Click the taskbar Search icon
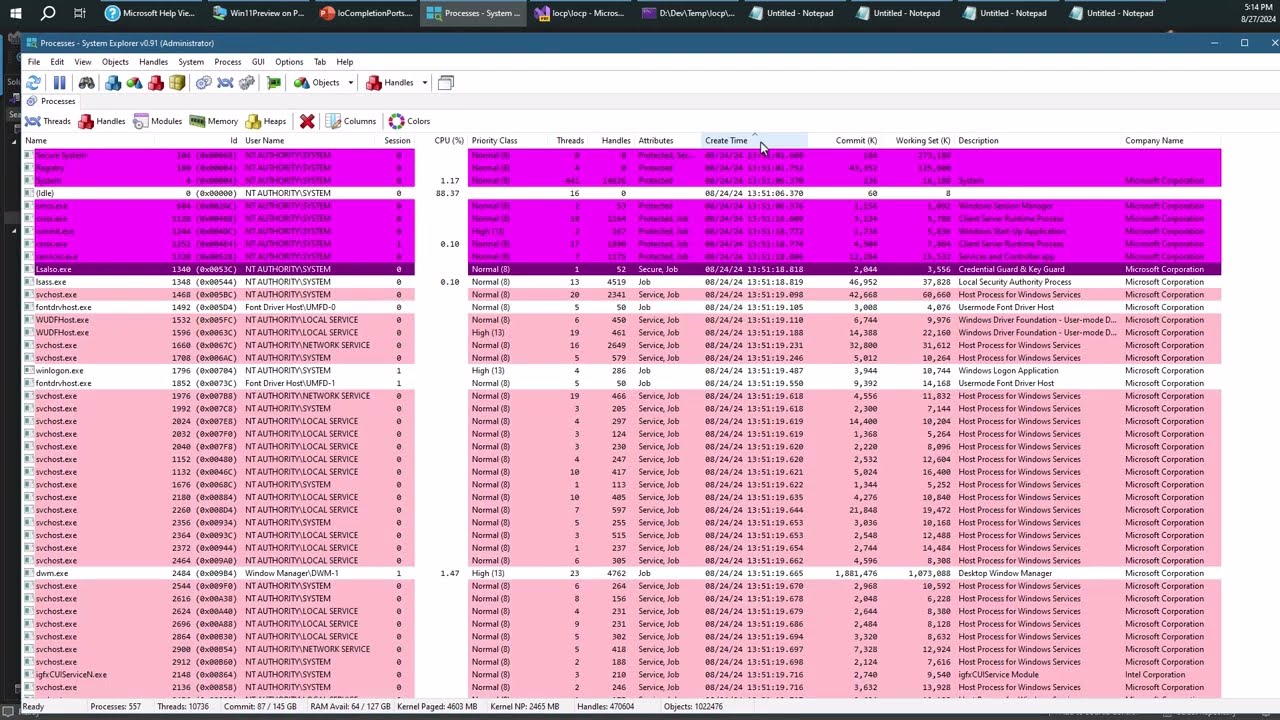Image resolution: width=1280 pixels, height=720 pixels. point(48,13)
